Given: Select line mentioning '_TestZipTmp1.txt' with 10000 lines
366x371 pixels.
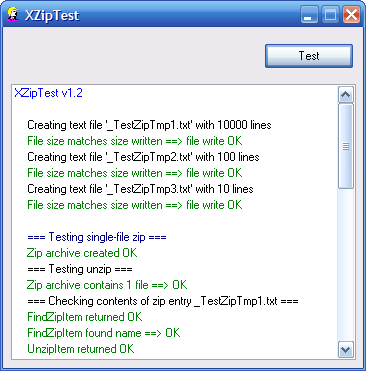Looking at the screenshot, I should (149, 125).
